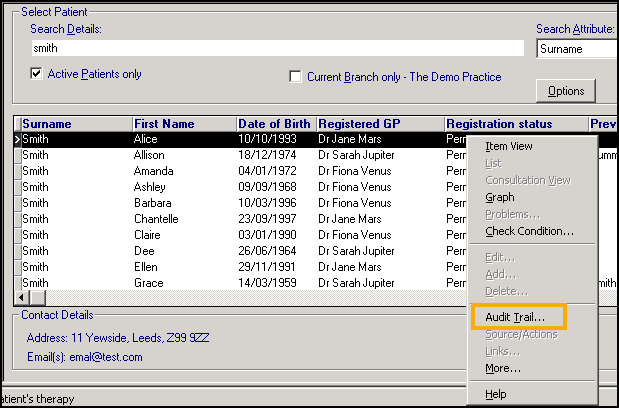Choose Item View in context menu
Image resolution: width=619 pixels, height=408 pixels.
(x=508, y=146)
